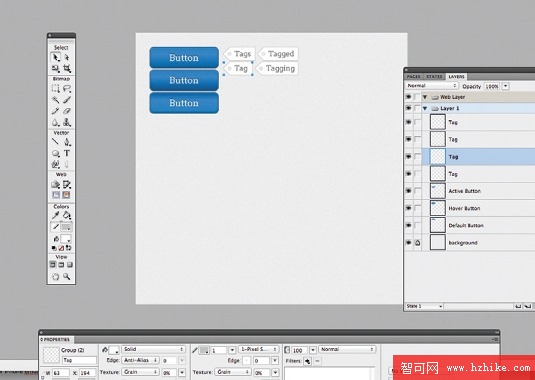Image resolution: width=535 pixels, height=380 pixels.
Task: Open Layers panel opacity slider arrow
Action: point(506,86)
